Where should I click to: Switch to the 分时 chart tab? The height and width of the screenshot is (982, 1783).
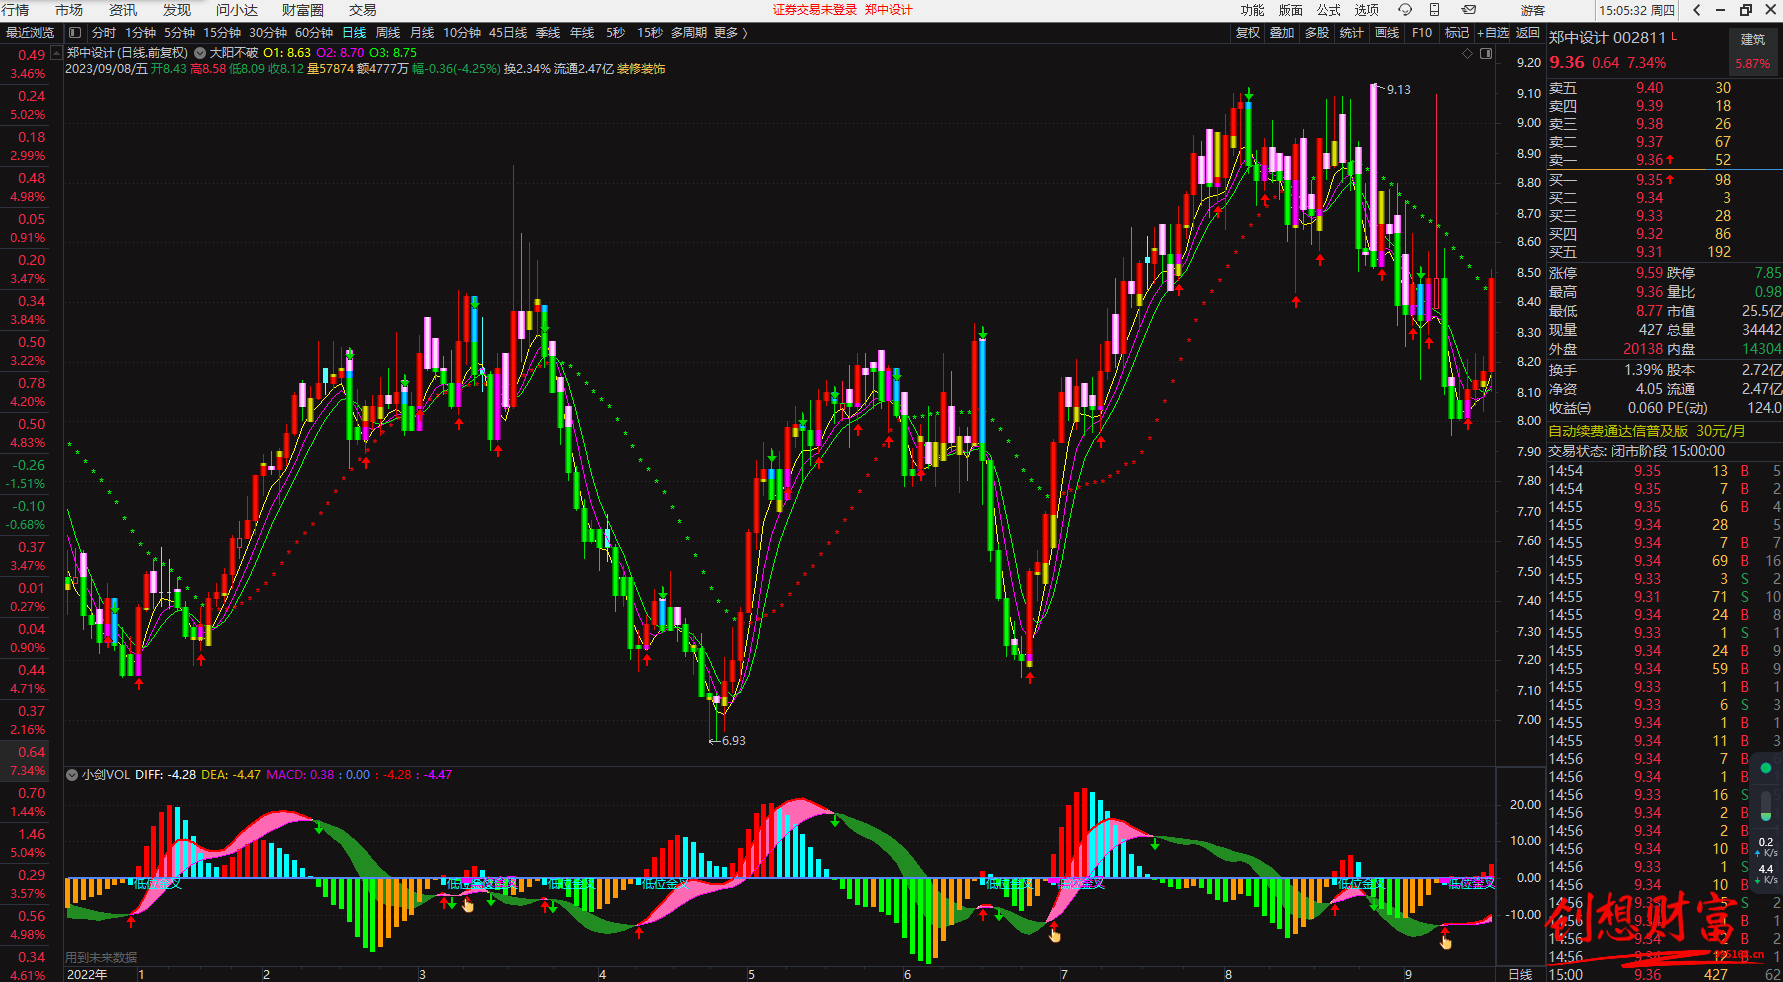tap(104, 33)
